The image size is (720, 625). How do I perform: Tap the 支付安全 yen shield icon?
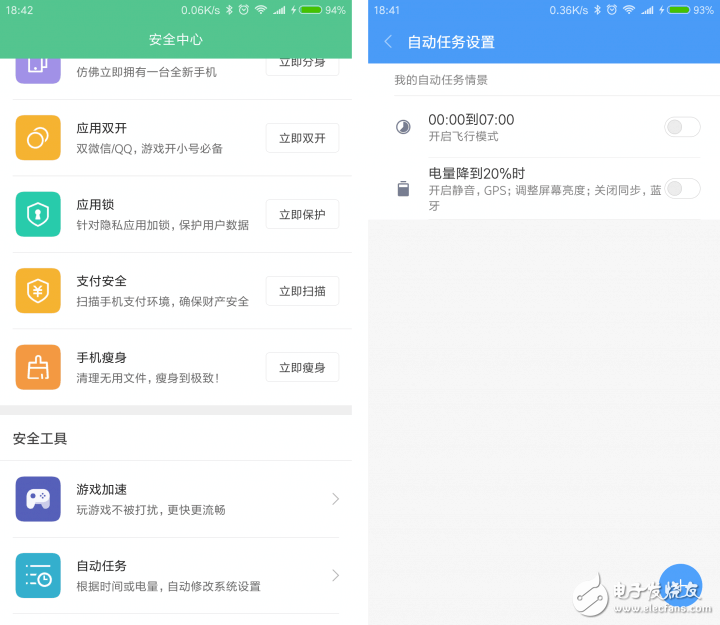(38, 291)
